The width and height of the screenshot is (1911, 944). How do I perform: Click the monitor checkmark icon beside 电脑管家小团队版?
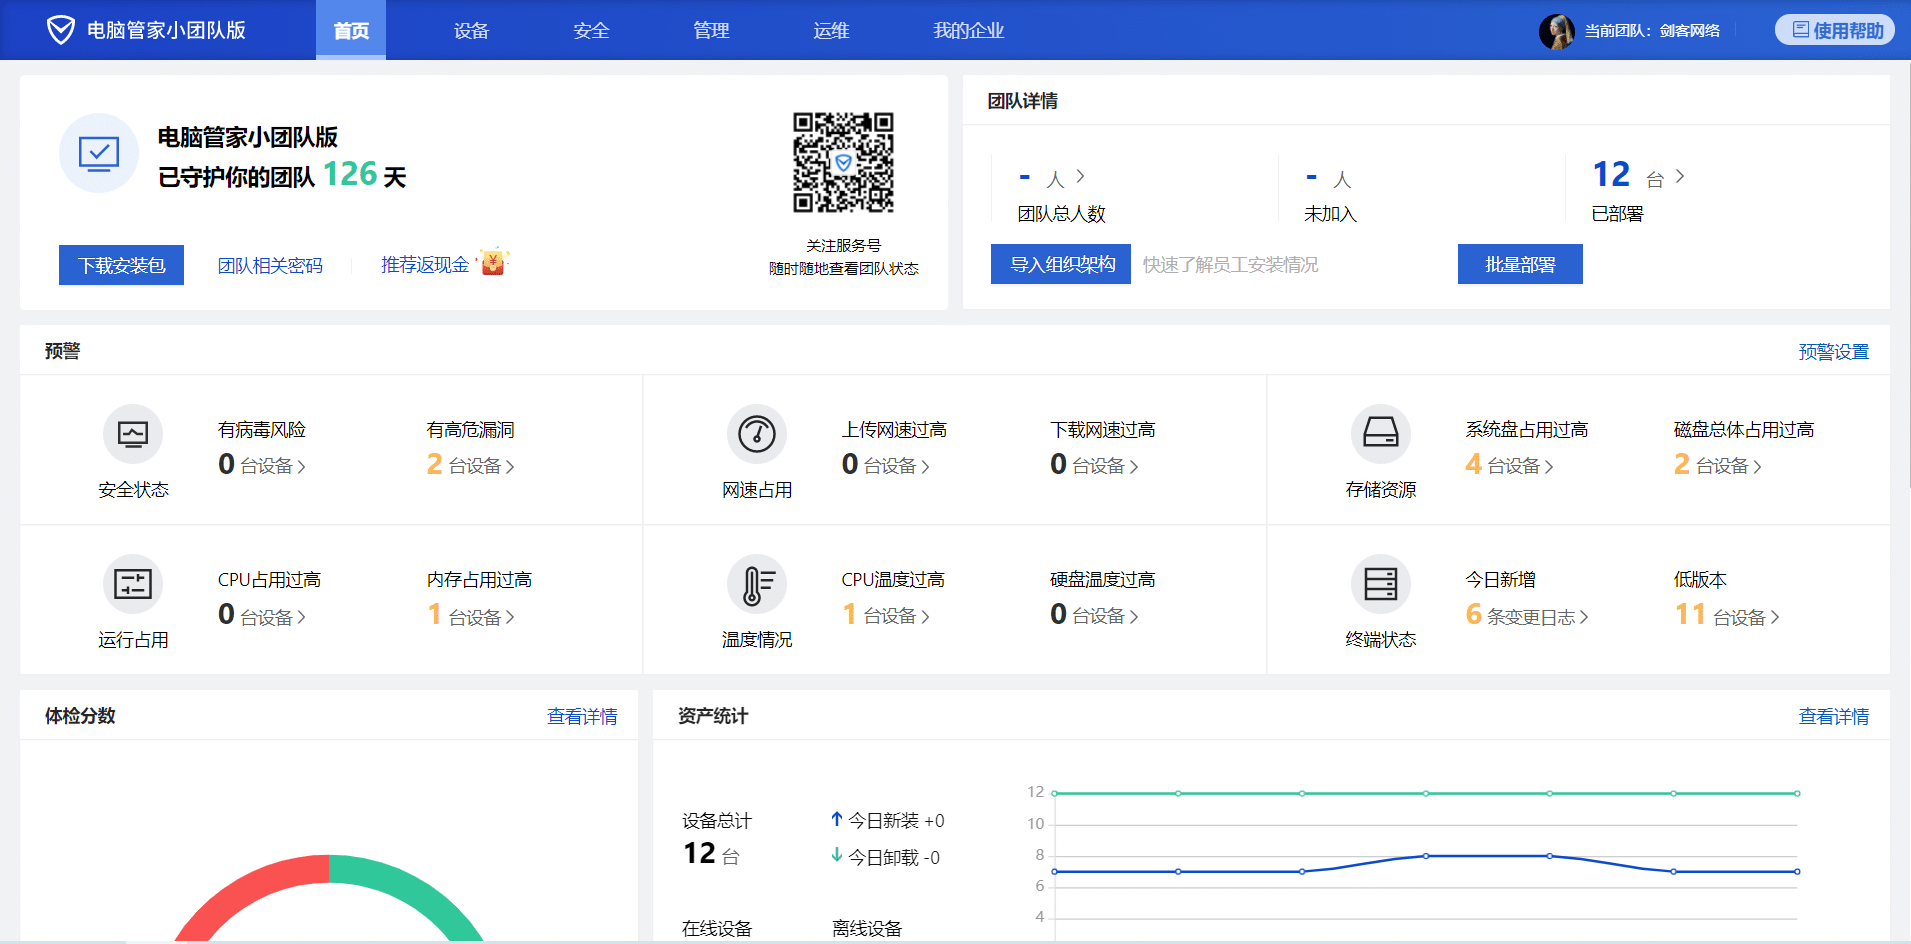(x=99, y=153)
